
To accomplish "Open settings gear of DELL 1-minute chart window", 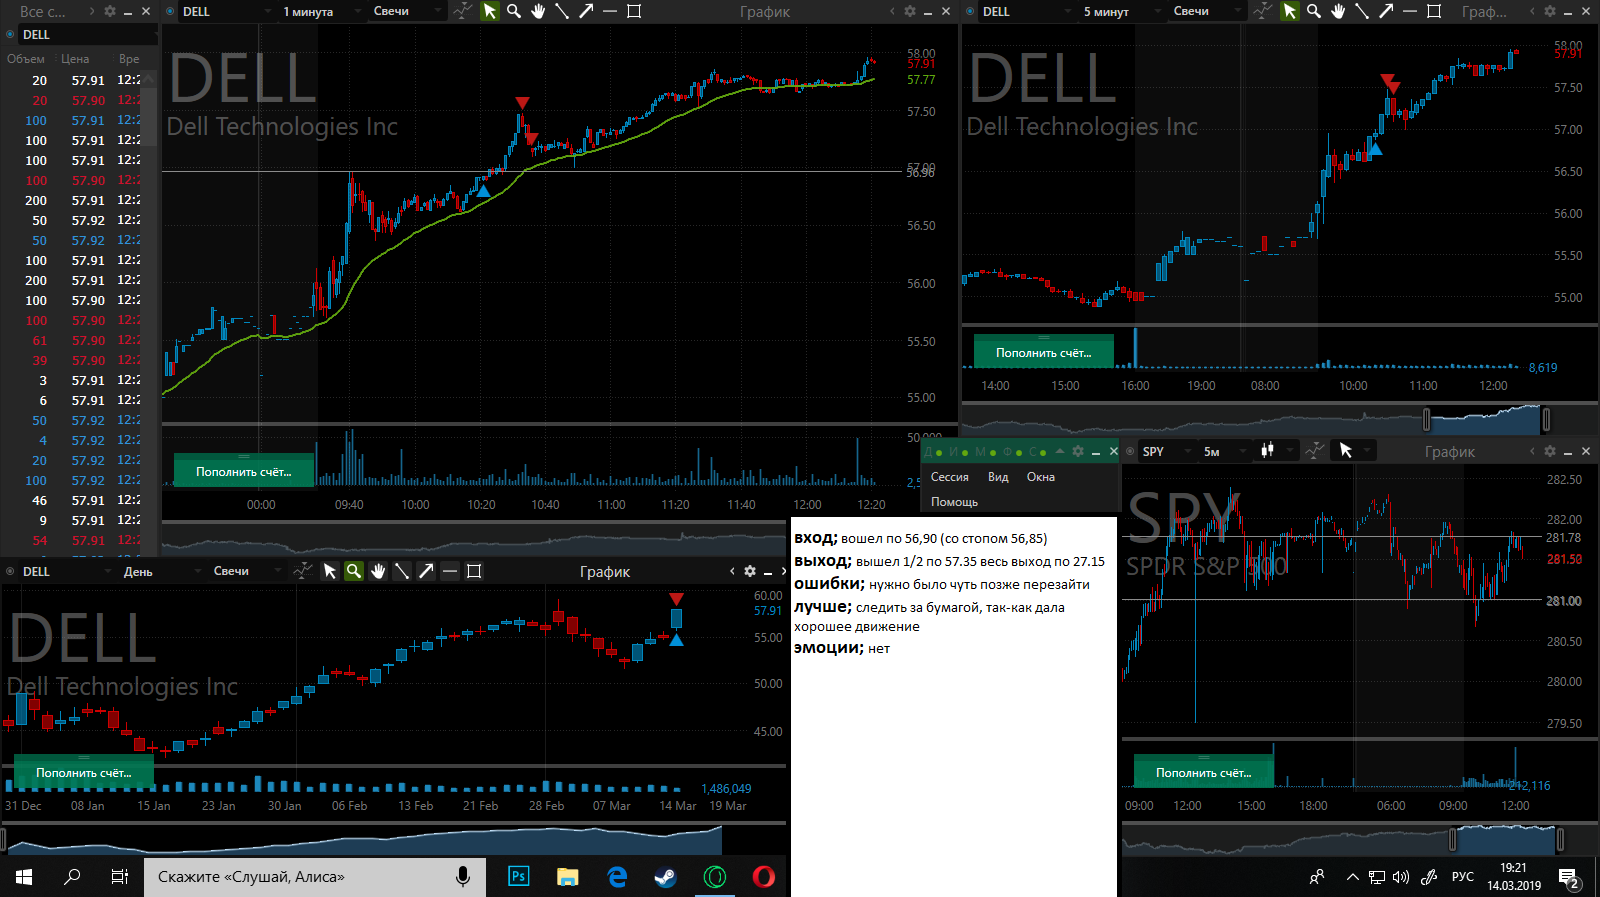I will coord(910,11).
